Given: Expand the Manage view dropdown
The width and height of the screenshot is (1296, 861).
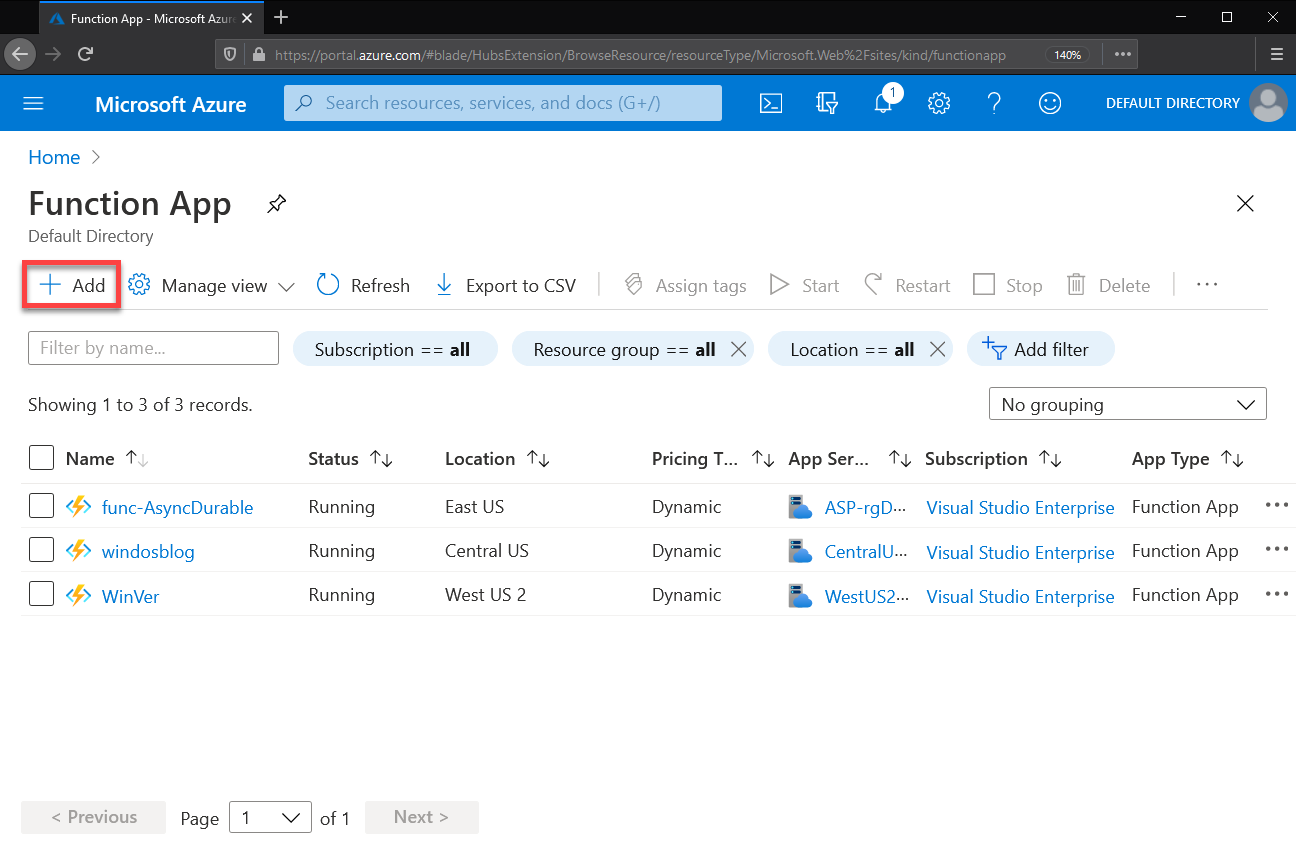Looking at the screenshot, I should 212,285.
